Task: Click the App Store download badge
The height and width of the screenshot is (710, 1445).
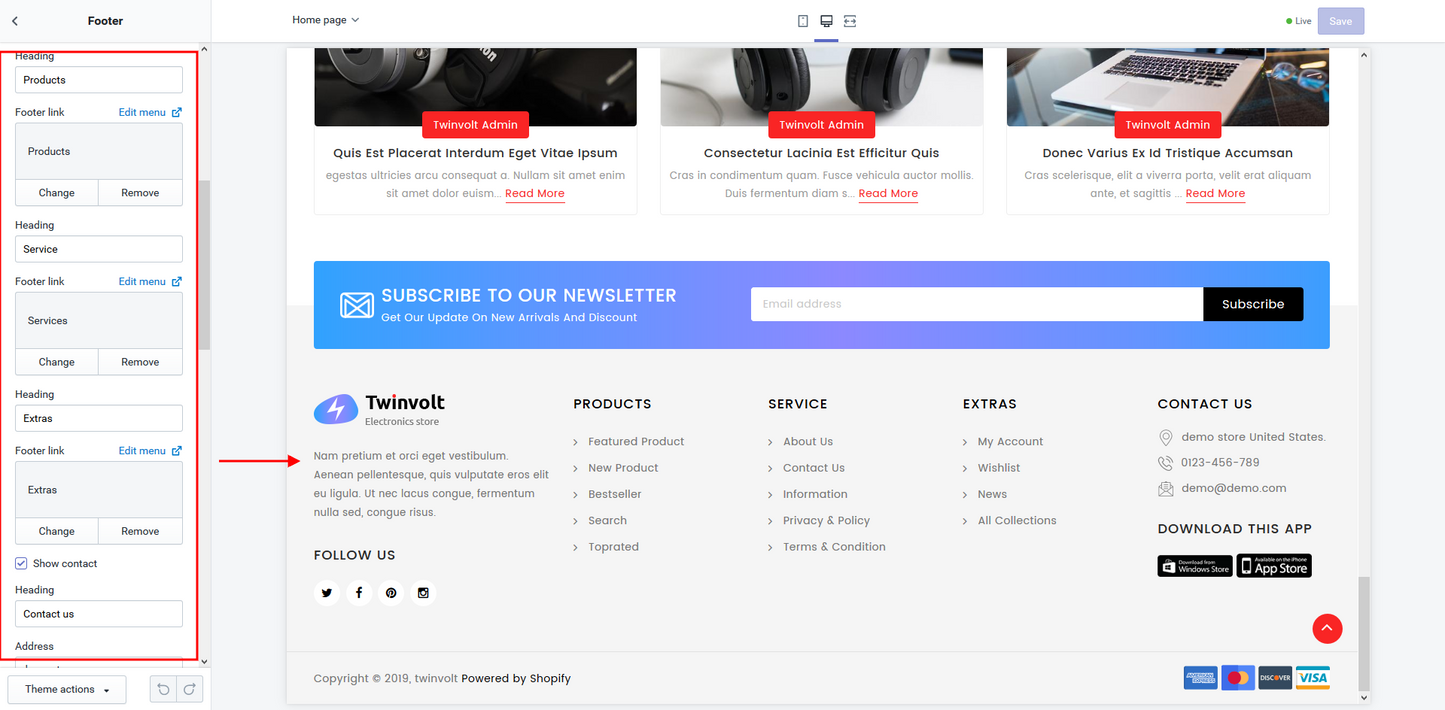Action: [x=1273, y=565]
